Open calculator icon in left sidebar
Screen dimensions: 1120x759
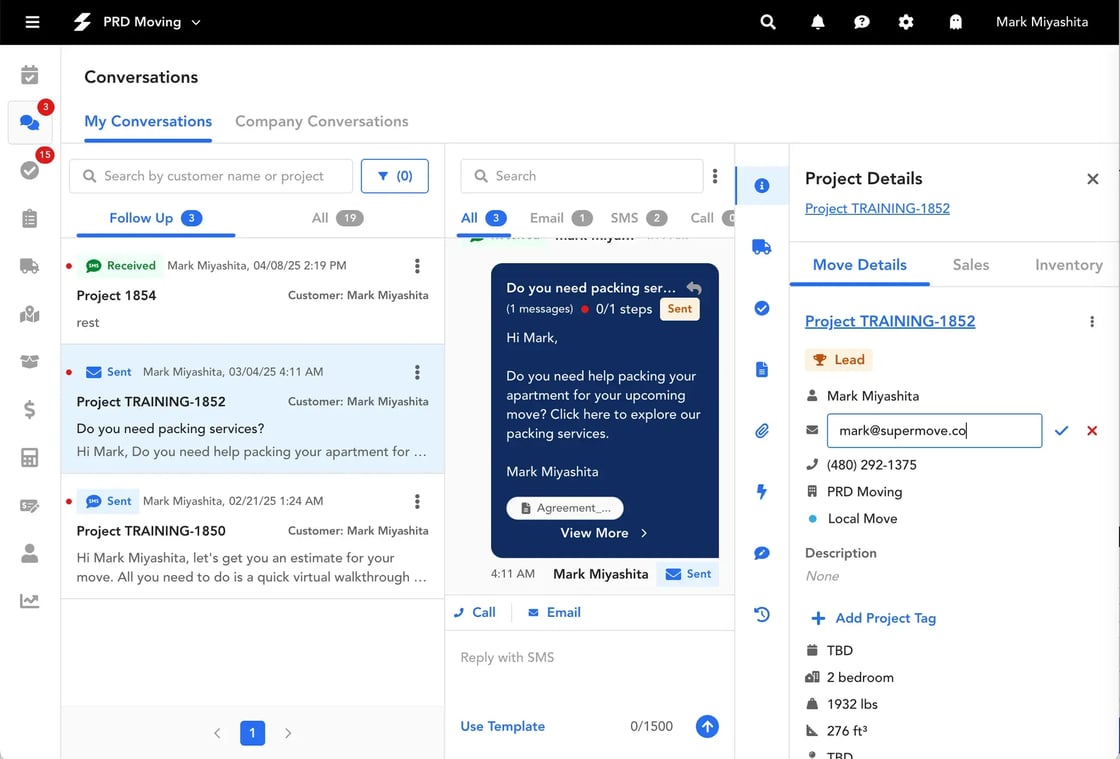click(x=29, y=457)
